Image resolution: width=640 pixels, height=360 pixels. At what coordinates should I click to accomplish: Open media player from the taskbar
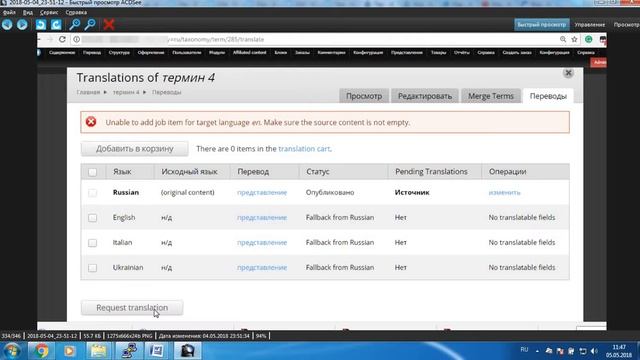(x=69, y=351)
